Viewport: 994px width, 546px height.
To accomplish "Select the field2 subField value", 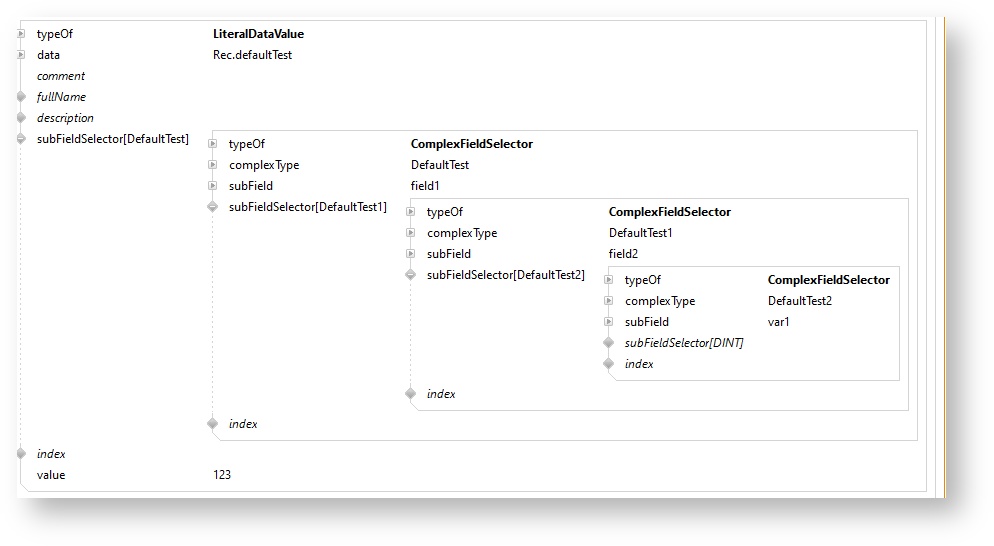I will pos(623,254).
